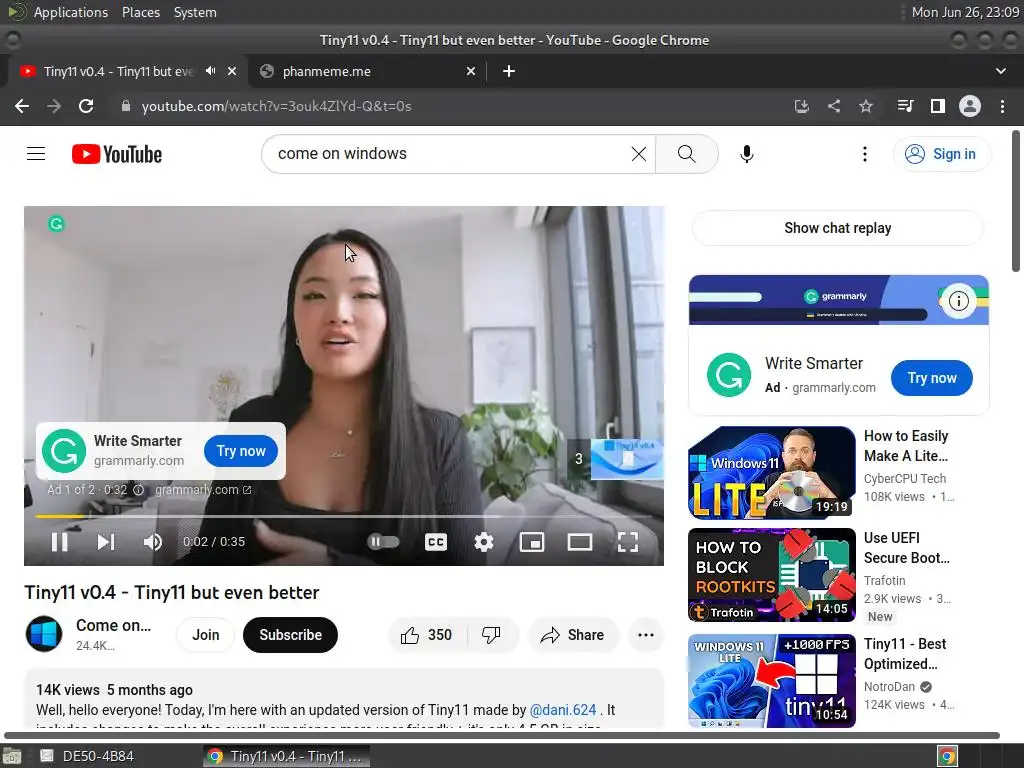Click the Join button
1024x768 pixels.
(205, 635)
